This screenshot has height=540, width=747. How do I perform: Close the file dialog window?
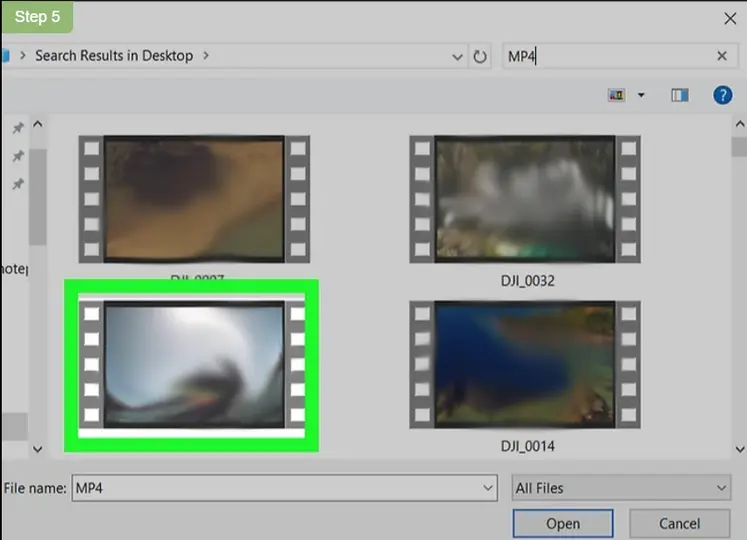(729, 17)
